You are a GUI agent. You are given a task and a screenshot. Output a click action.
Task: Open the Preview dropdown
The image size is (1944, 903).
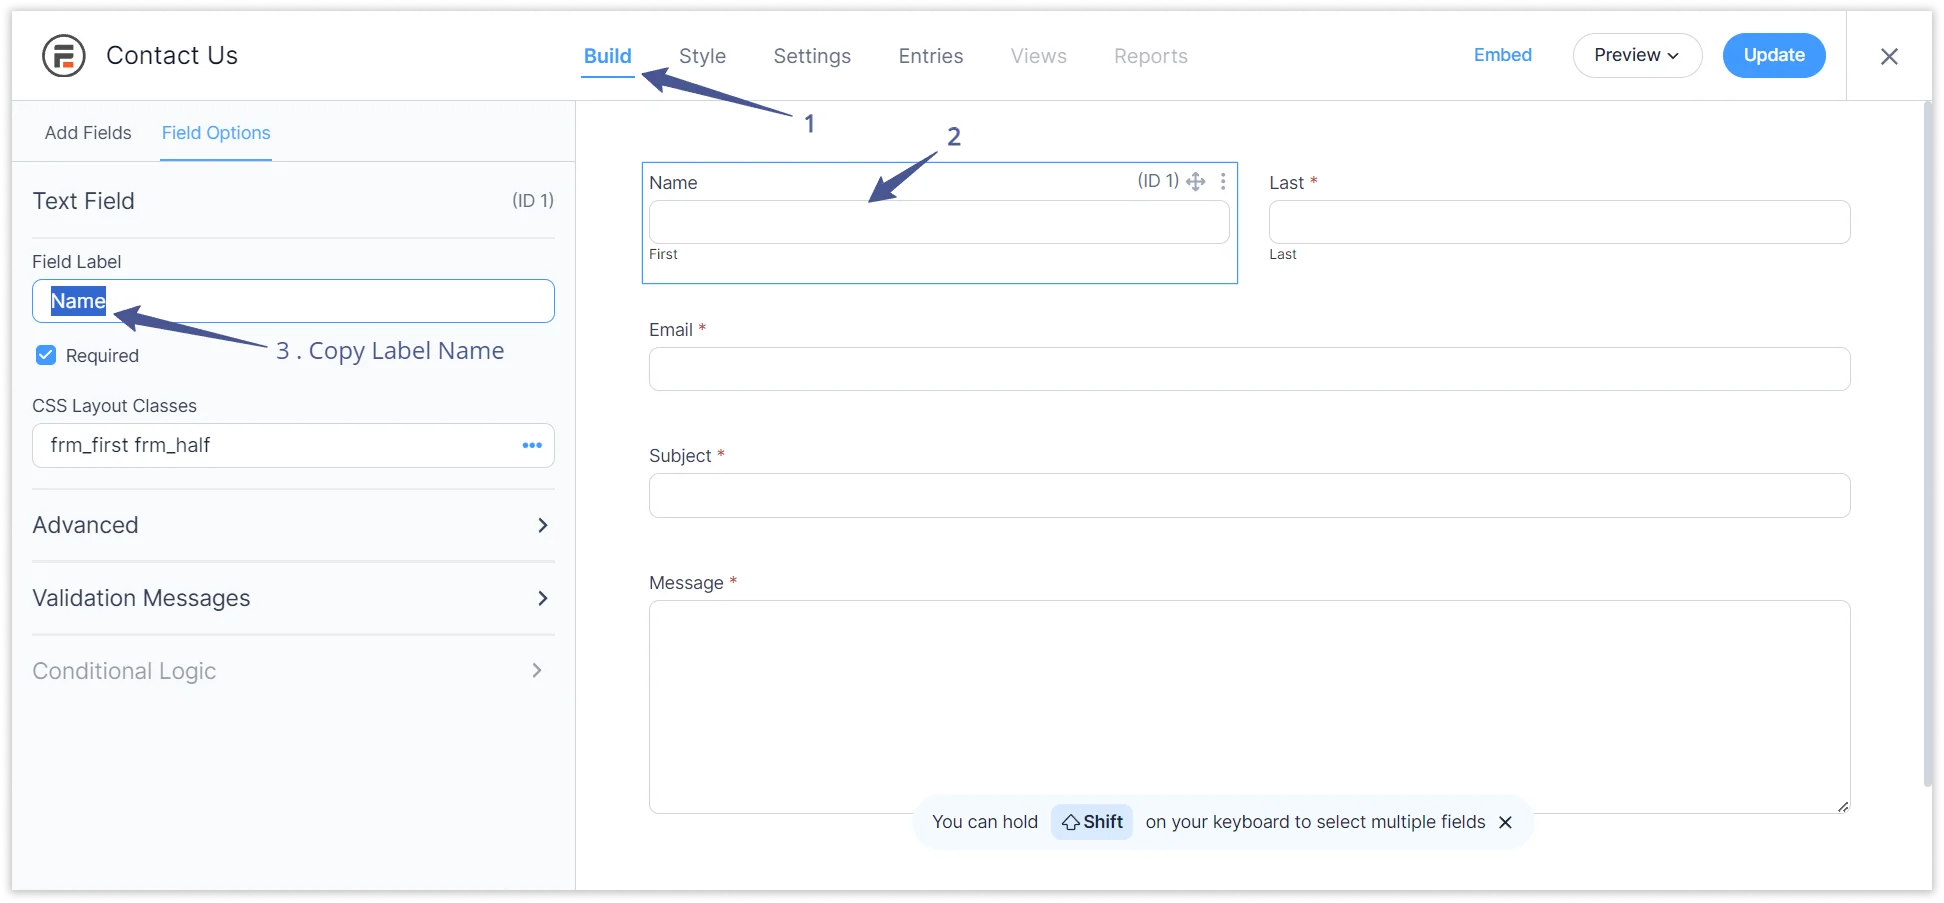[x=1636, y=55]
